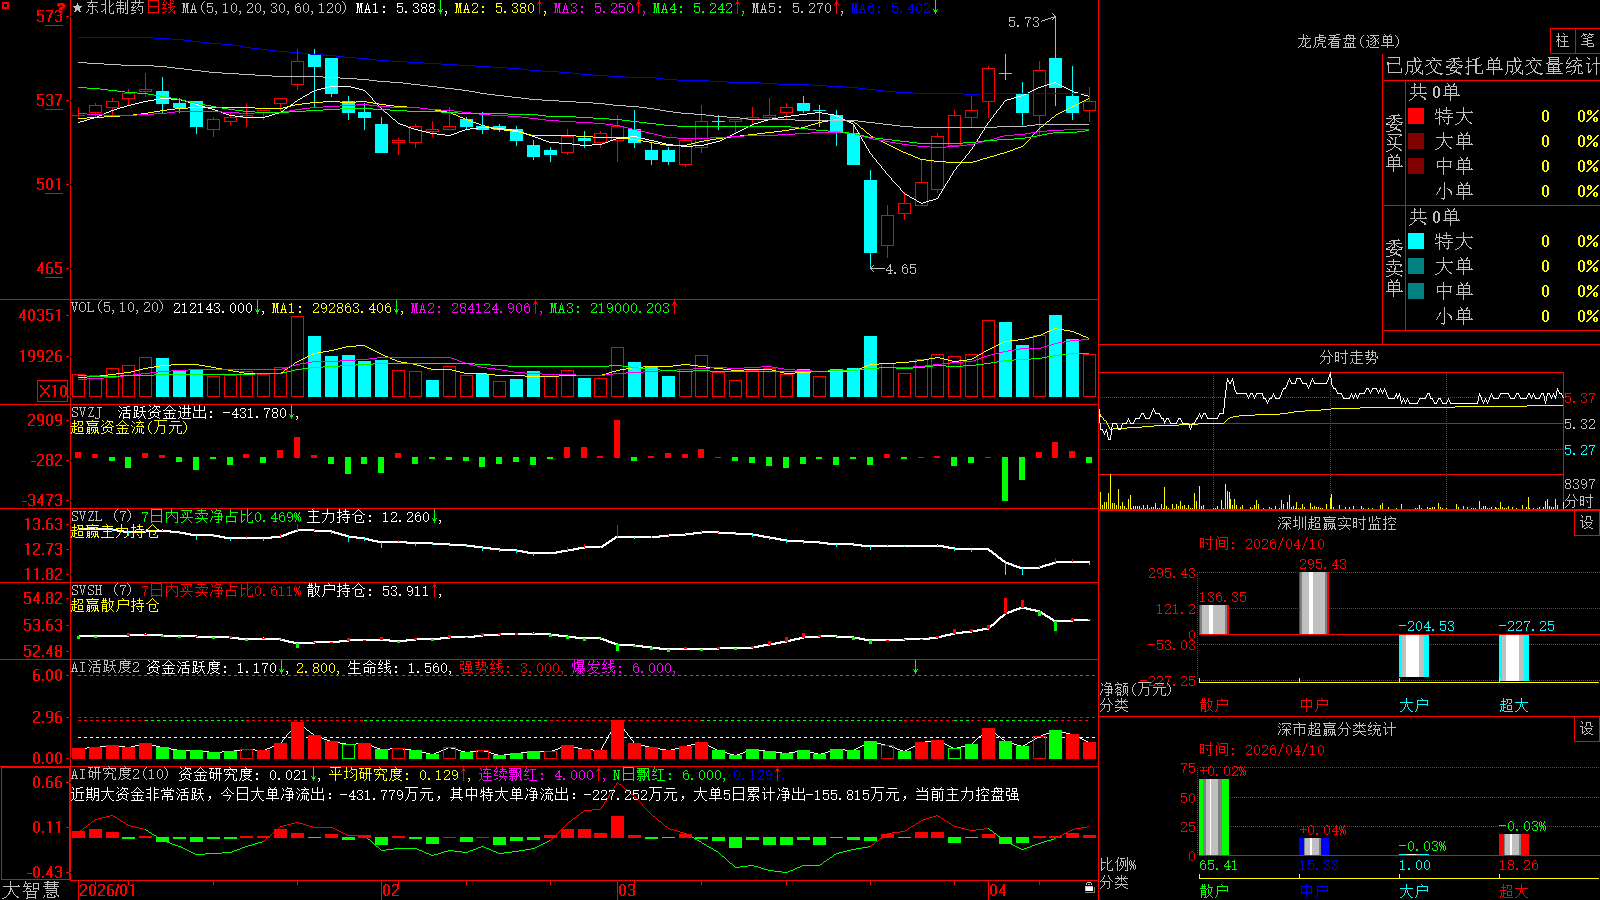Click the red 超大 bar valued 18.26
This screenshot has height=900, width=1600.
point(1514,845)
